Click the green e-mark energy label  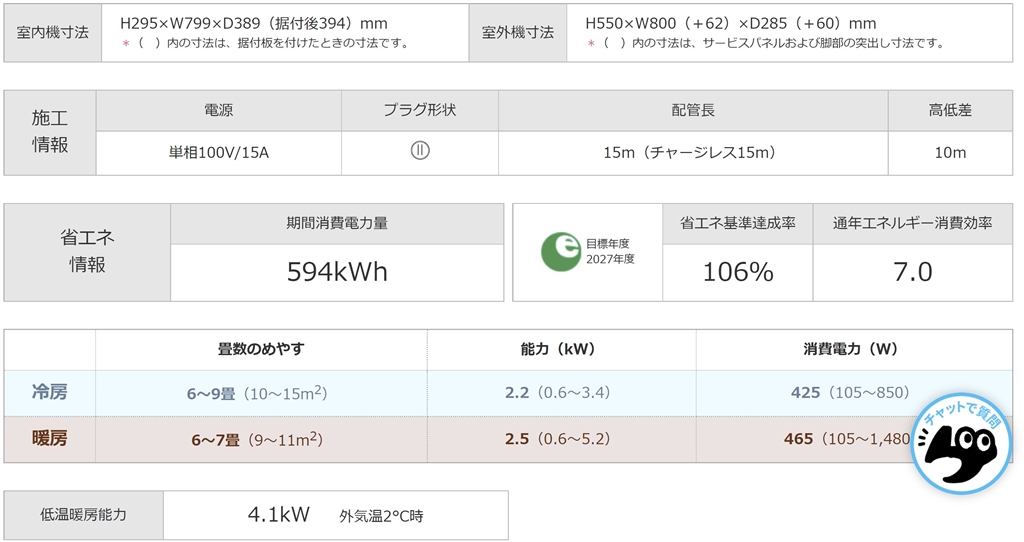coord(561,252)
